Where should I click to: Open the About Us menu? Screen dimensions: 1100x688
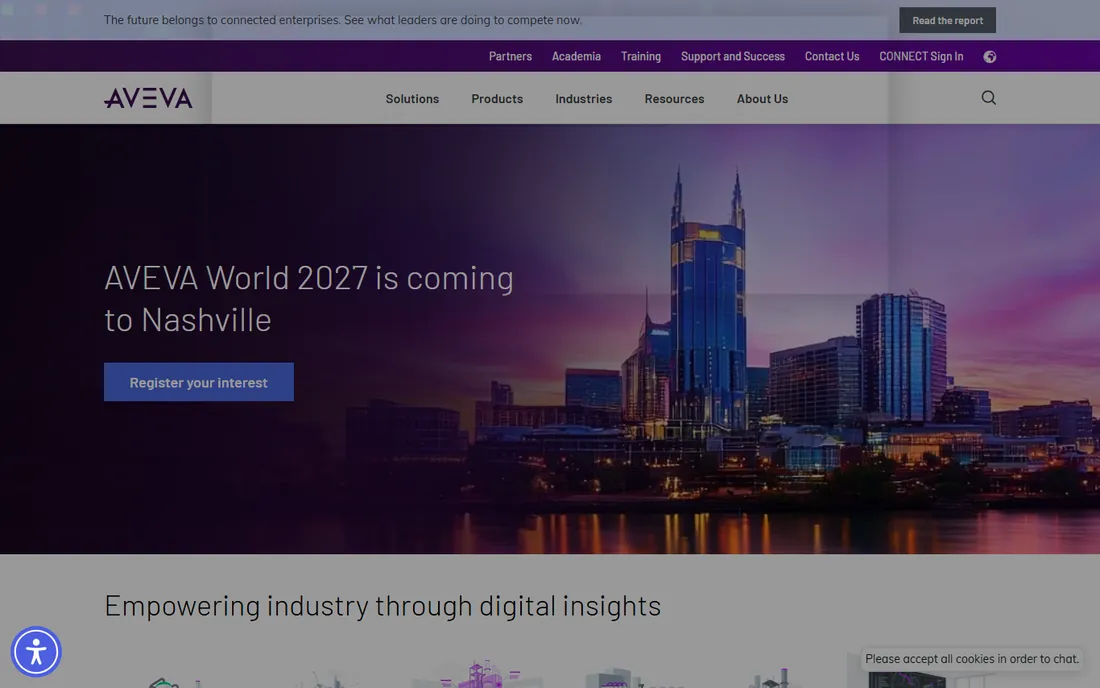pyautogui.click(x=762, y=99)
